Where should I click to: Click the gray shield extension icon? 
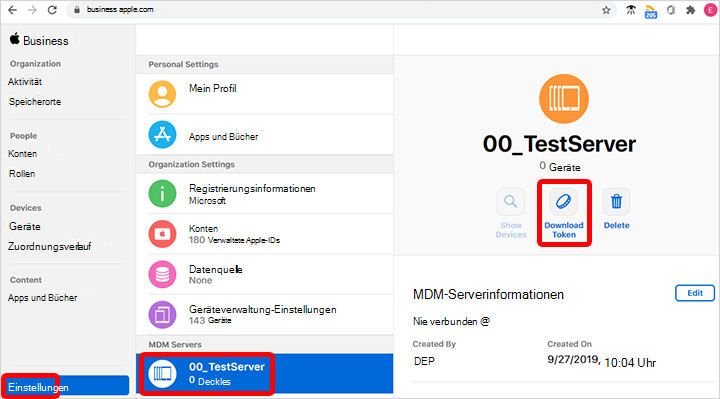[x=671, y=10]
